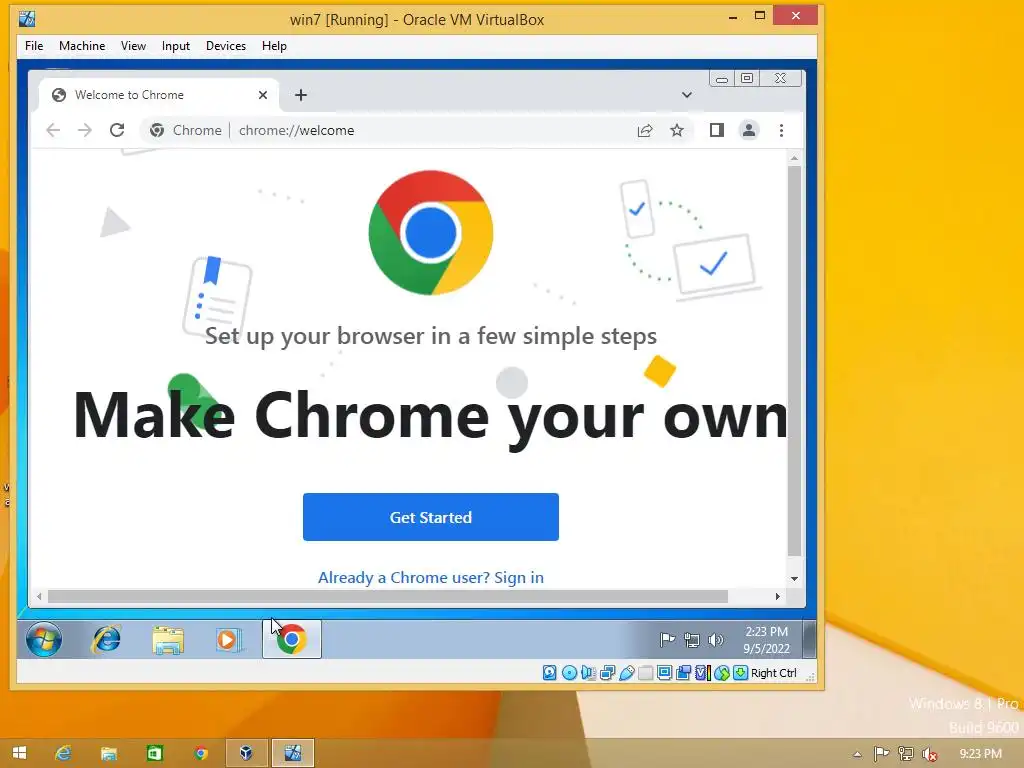Click the VirtualBox display indicator
Viewport: 1024px width, 768px height.
point(664,673)
